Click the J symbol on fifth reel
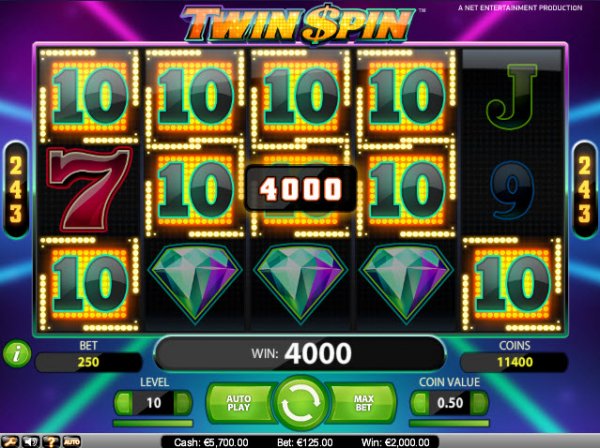600x448 pixels. (x=512, y=93)
